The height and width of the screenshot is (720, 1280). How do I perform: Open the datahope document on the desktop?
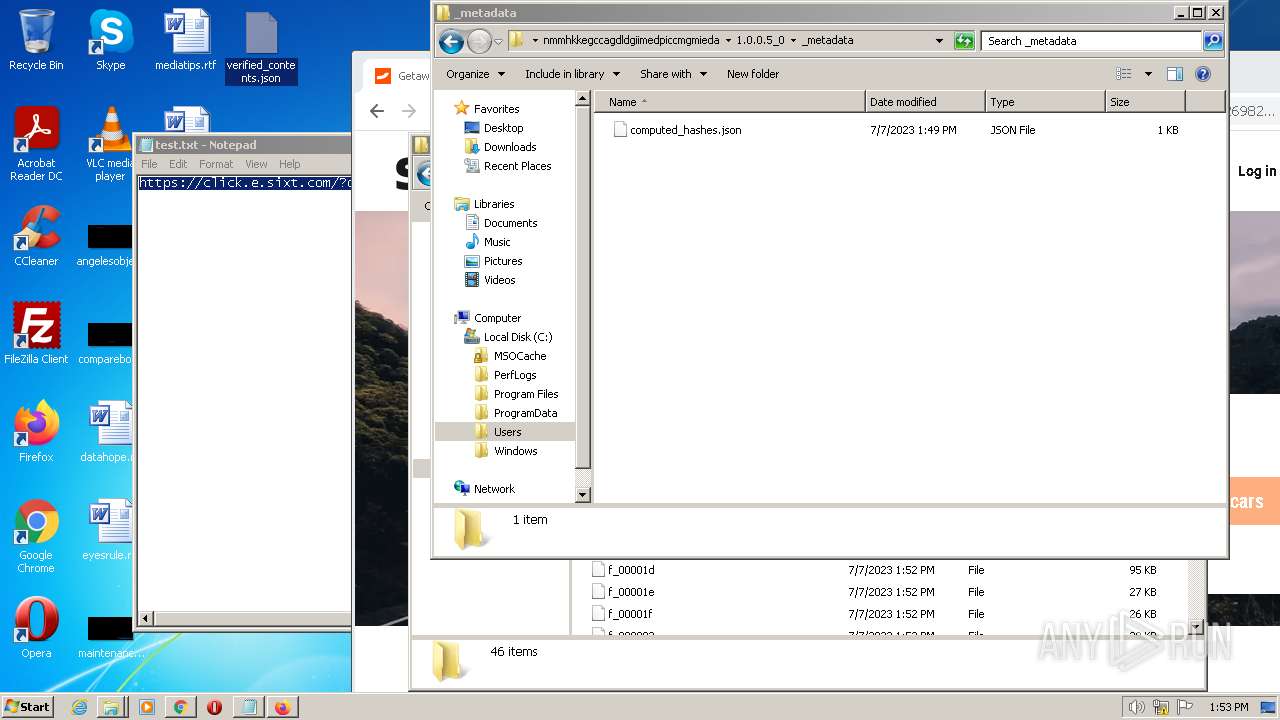(106, 431)
